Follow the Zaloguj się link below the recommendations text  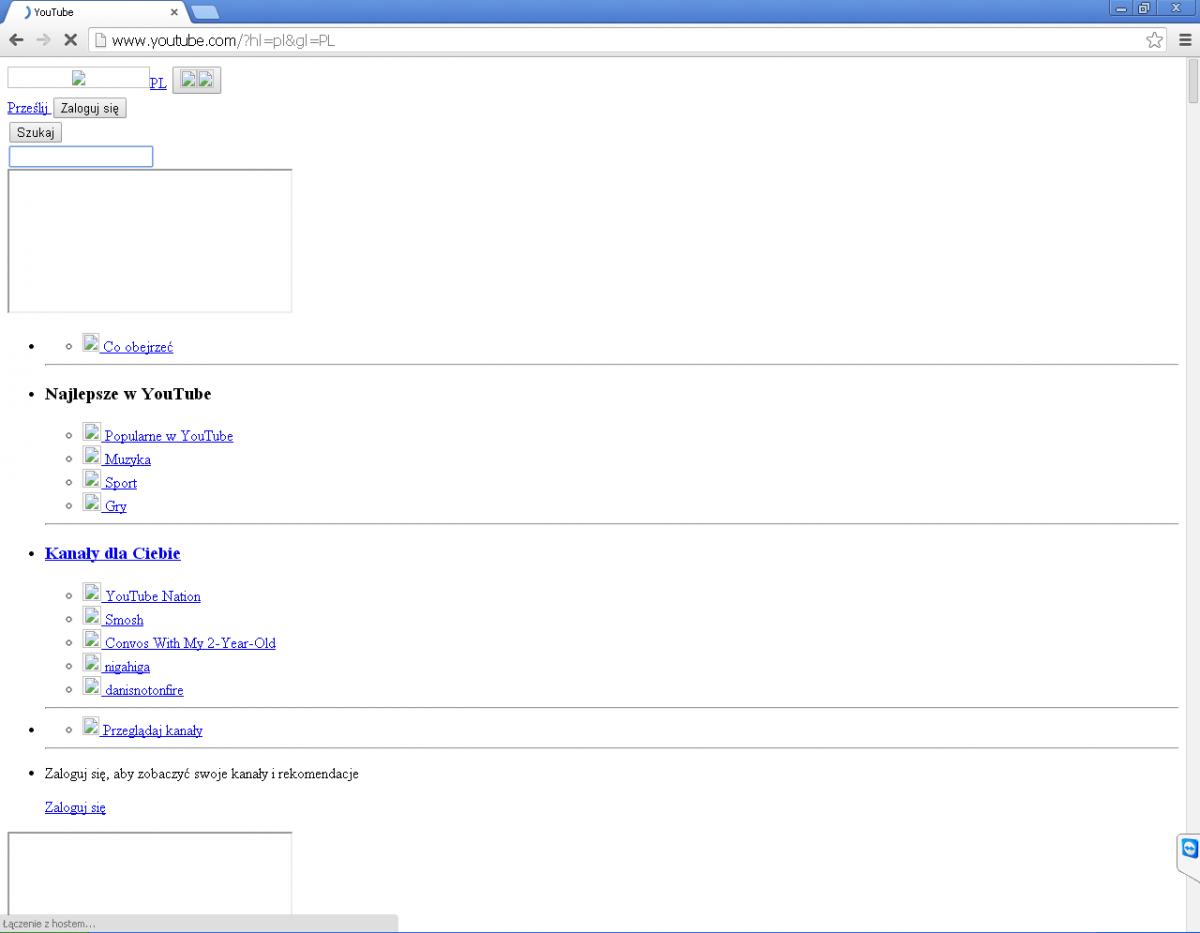[75, 807]
